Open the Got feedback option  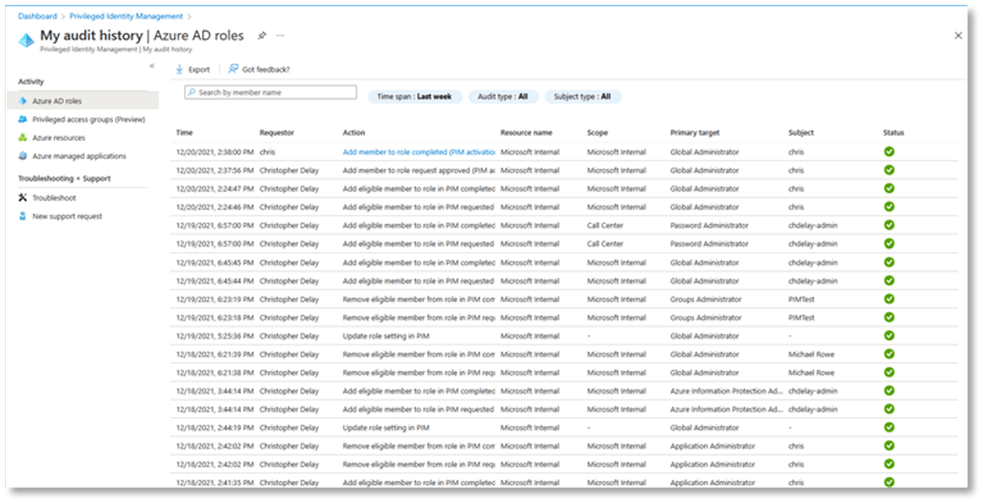233,69
